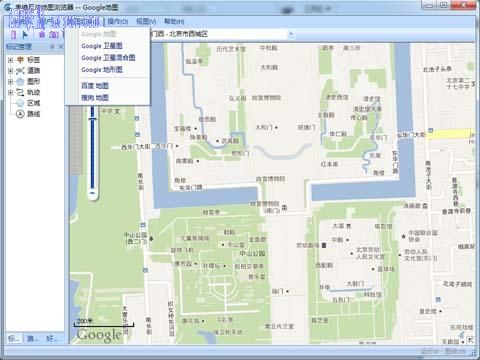Viewport: 480px width, 360px height.
Task: Toggle the overview map corner arrow
Action: click(x=470, y=340)
